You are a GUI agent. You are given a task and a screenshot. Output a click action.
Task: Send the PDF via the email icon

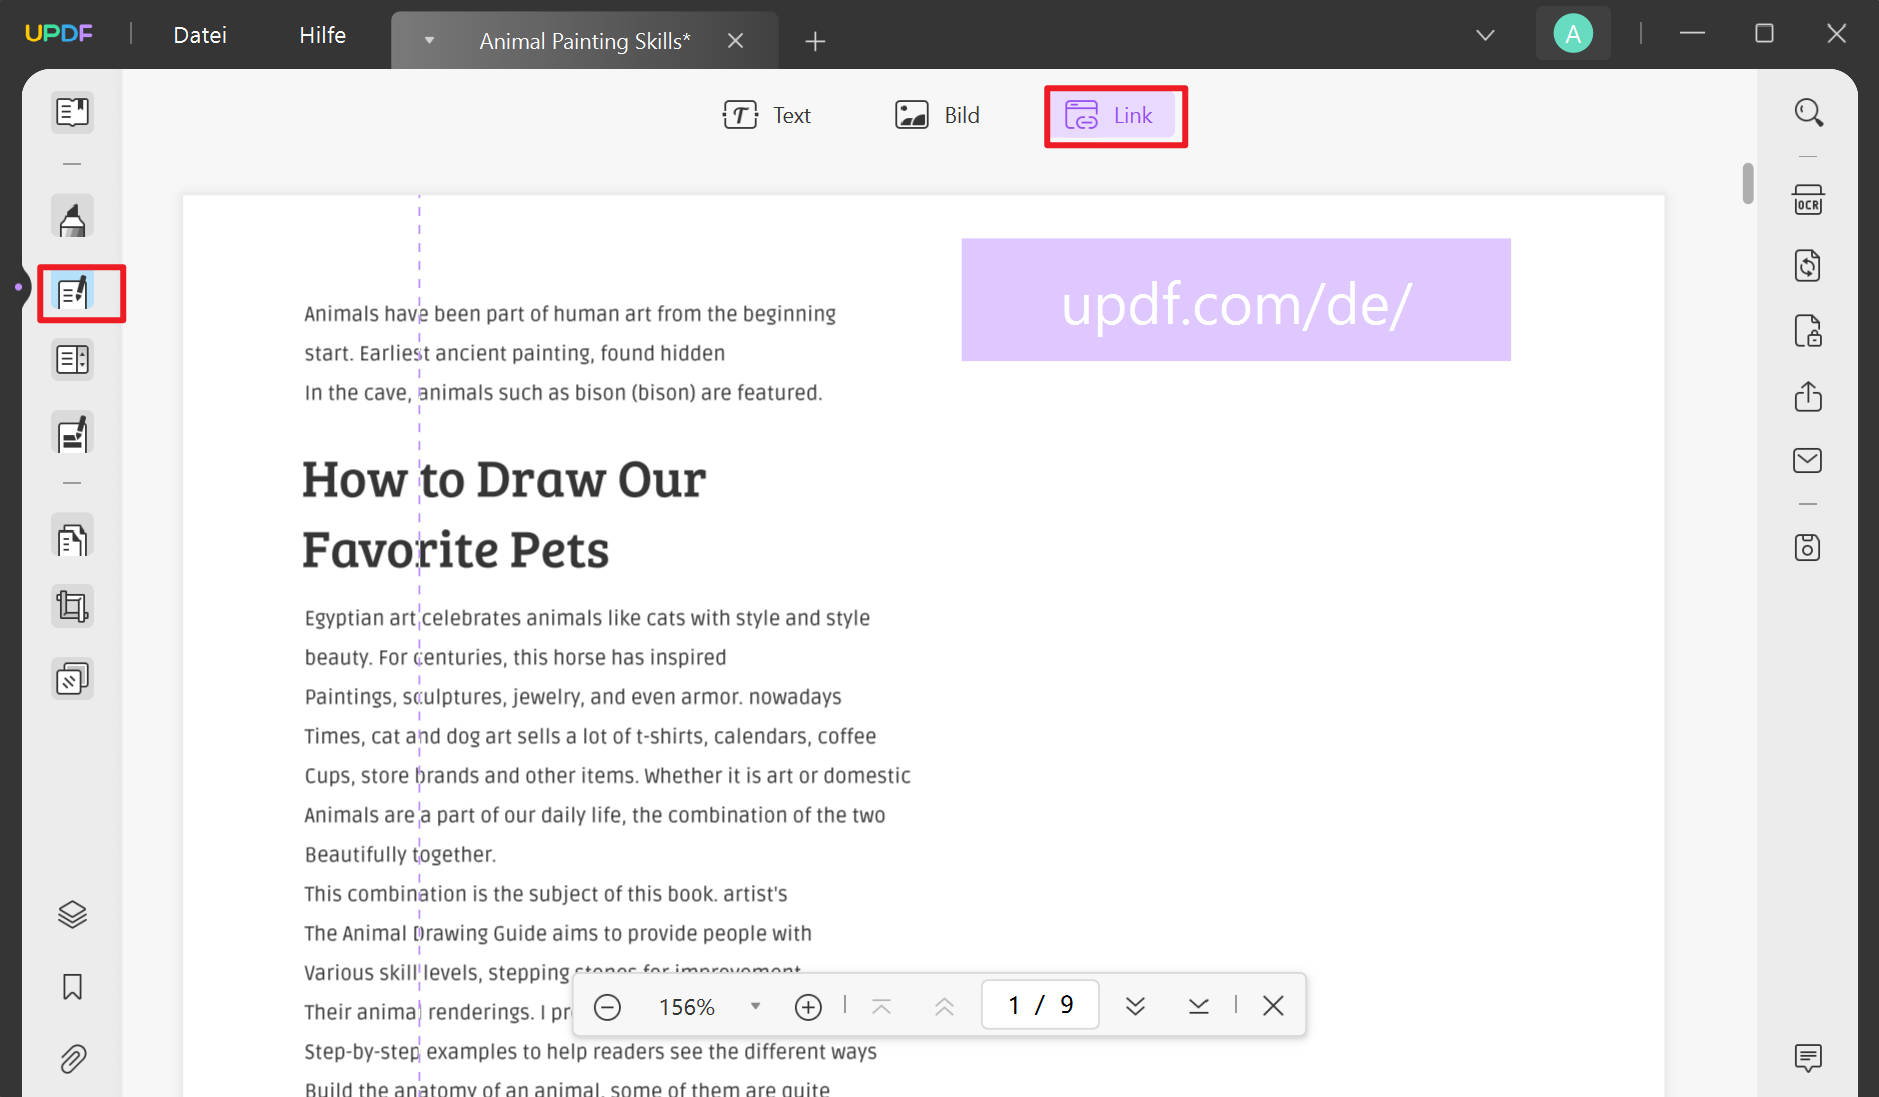tap(1808, 460)
